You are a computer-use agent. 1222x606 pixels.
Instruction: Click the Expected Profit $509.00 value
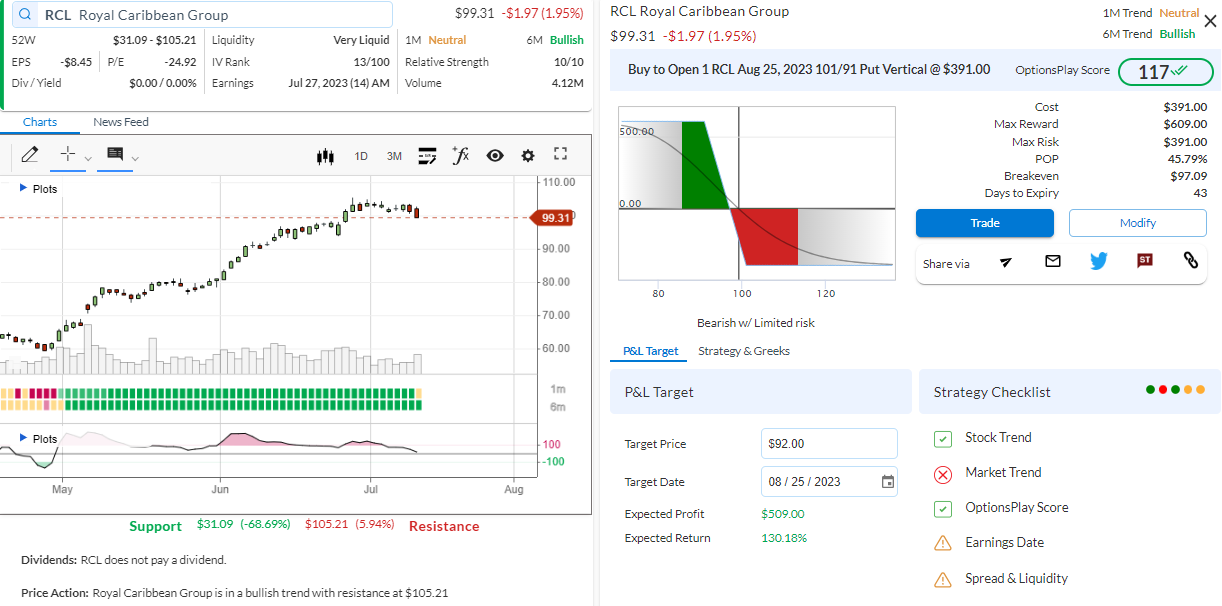[783, 514]
